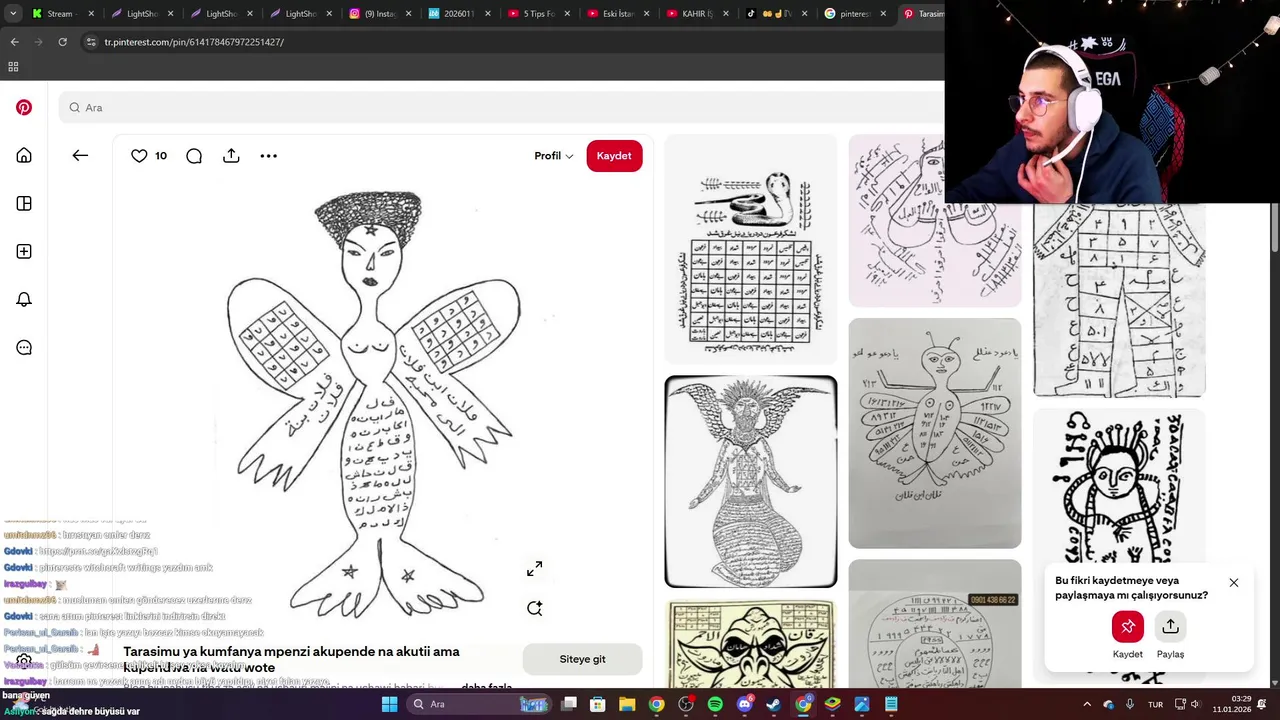Click the browser back arrow
Image resolution: width=1280 pixels, height=720 pixels.
(x=14, y=42)
